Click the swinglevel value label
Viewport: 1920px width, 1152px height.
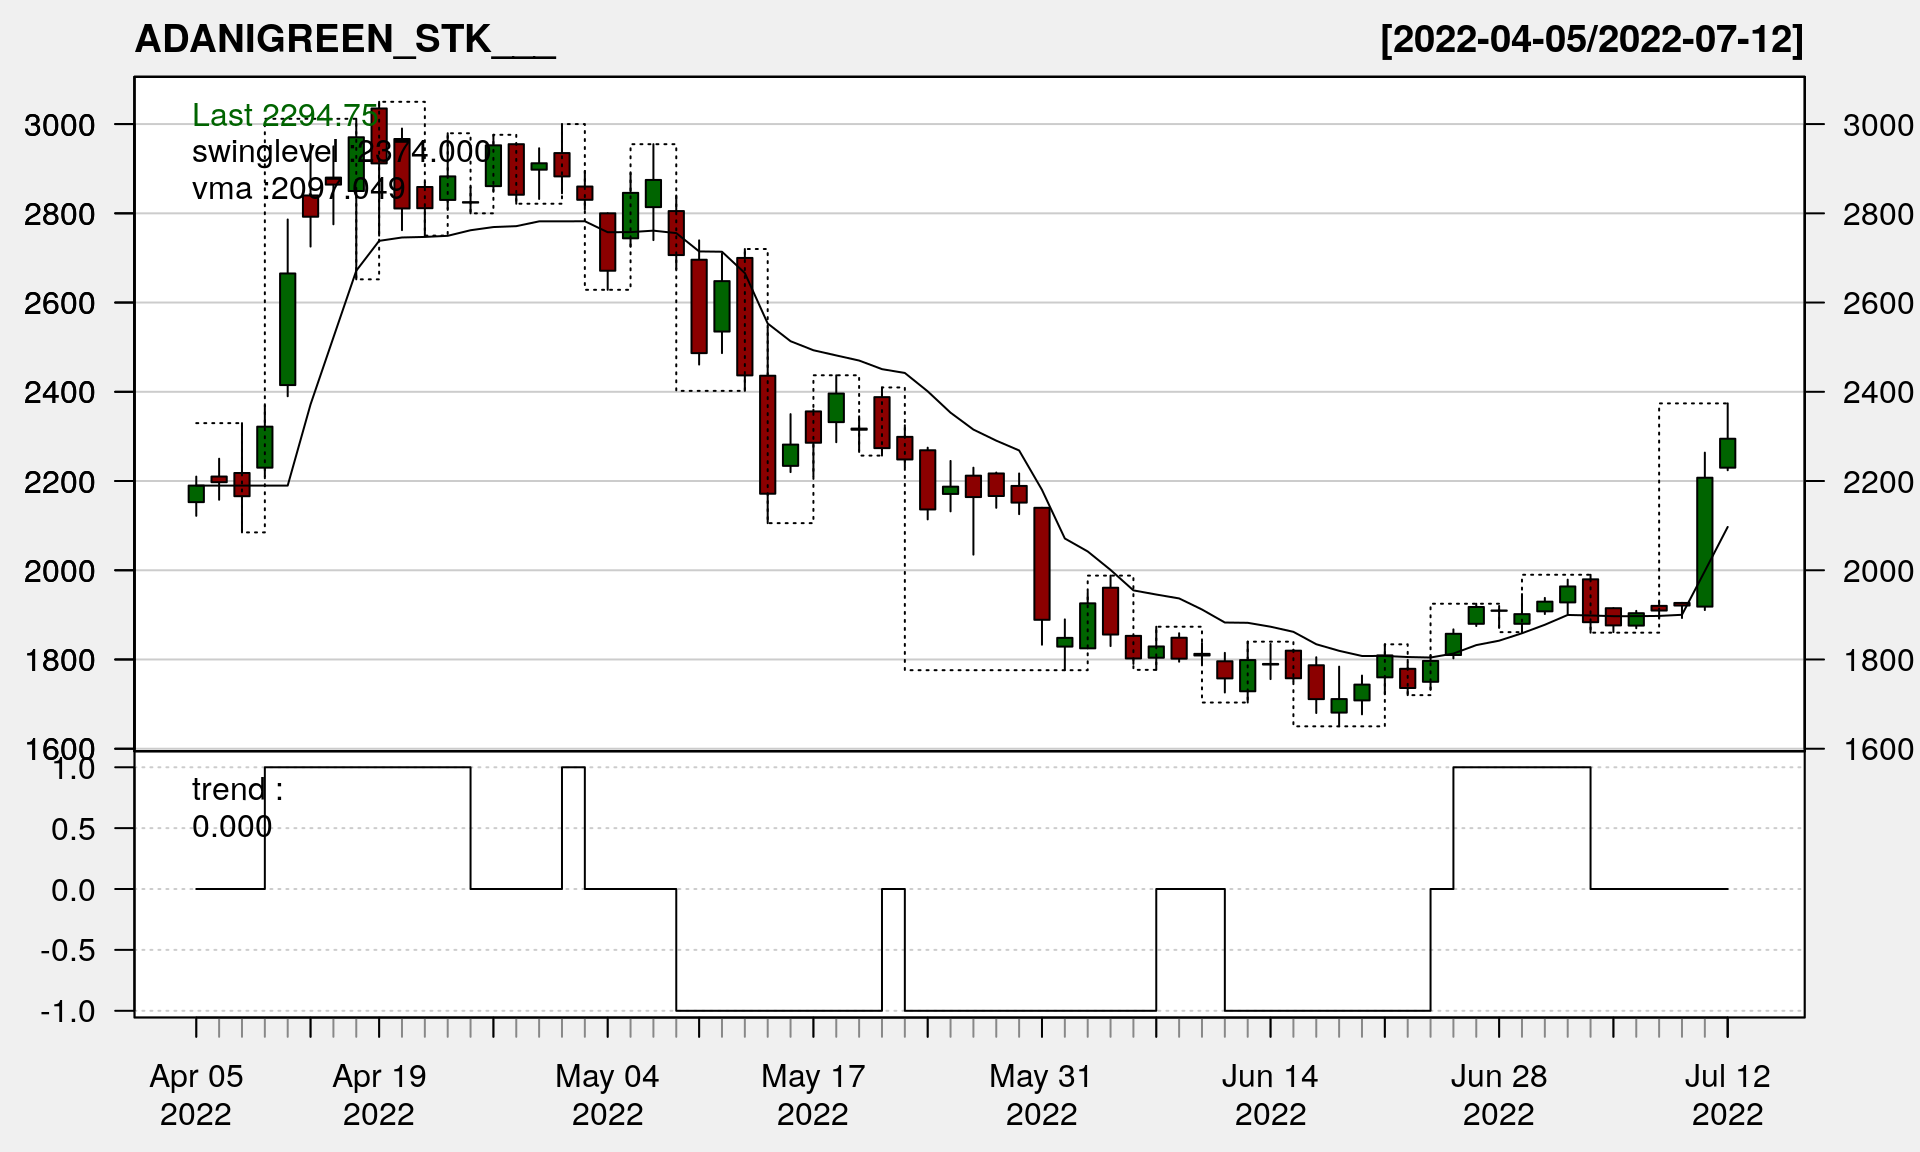coord(340,152)
